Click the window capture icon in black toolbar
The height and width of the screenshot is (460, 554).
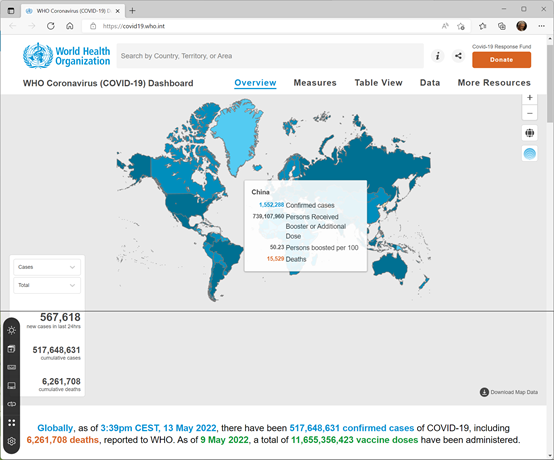pyautogui.click(x=12, y=349)
